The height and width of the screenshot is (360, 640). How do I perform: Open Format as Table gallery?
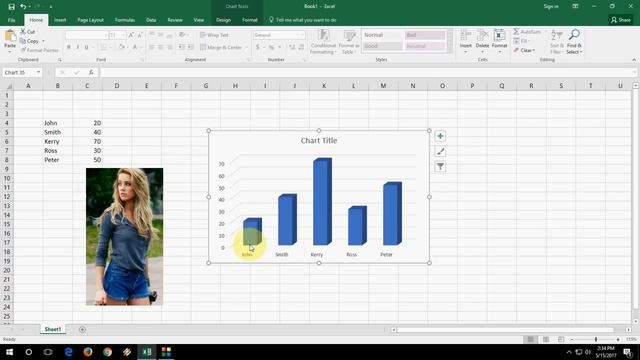point(349,42)
